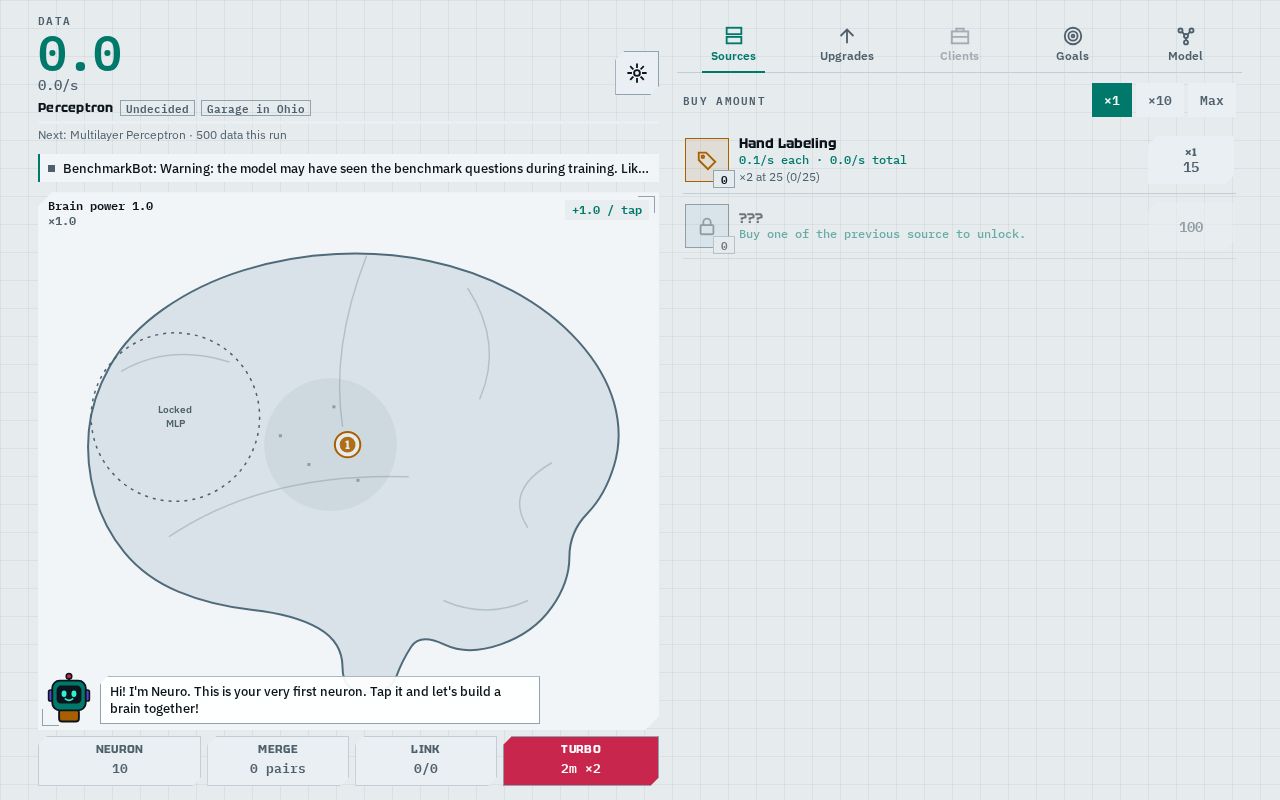The image size is (1280, 800).
Task: Click the Next: Multilayer Perceptron text
Action: (162, 135)
